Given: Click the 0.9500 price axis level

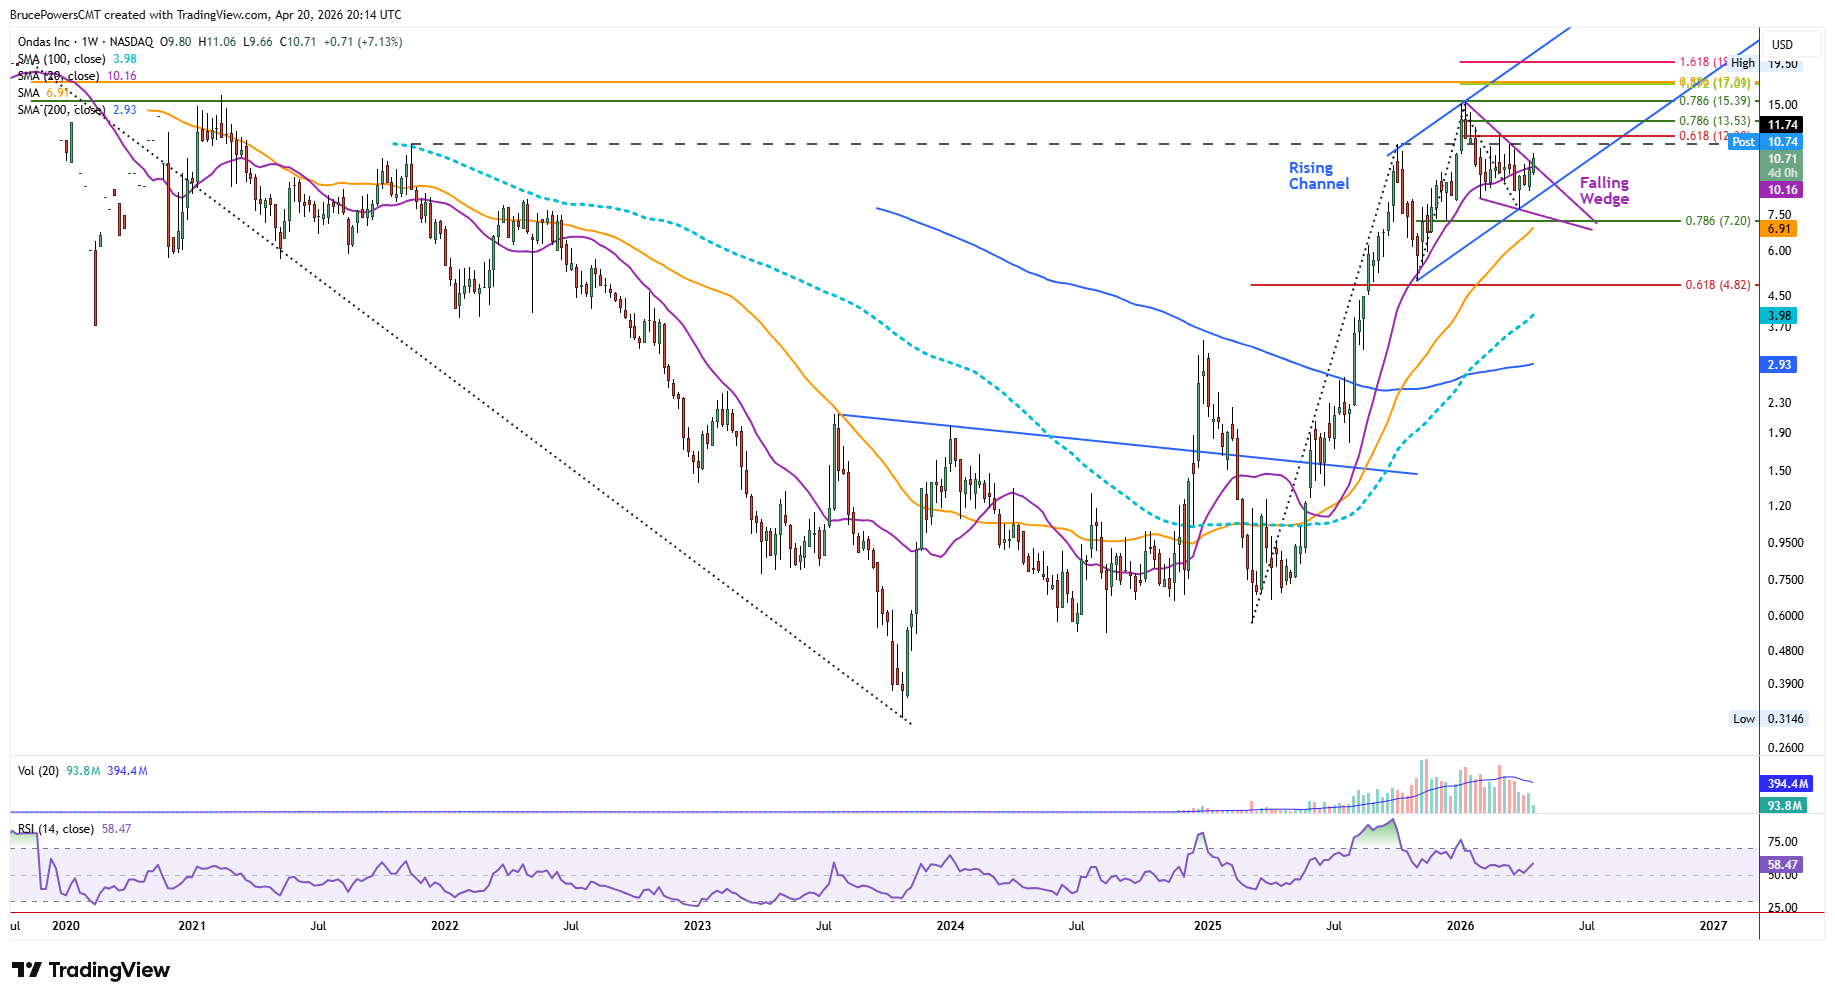Looking at the screenshot, I should [1786, 543].
